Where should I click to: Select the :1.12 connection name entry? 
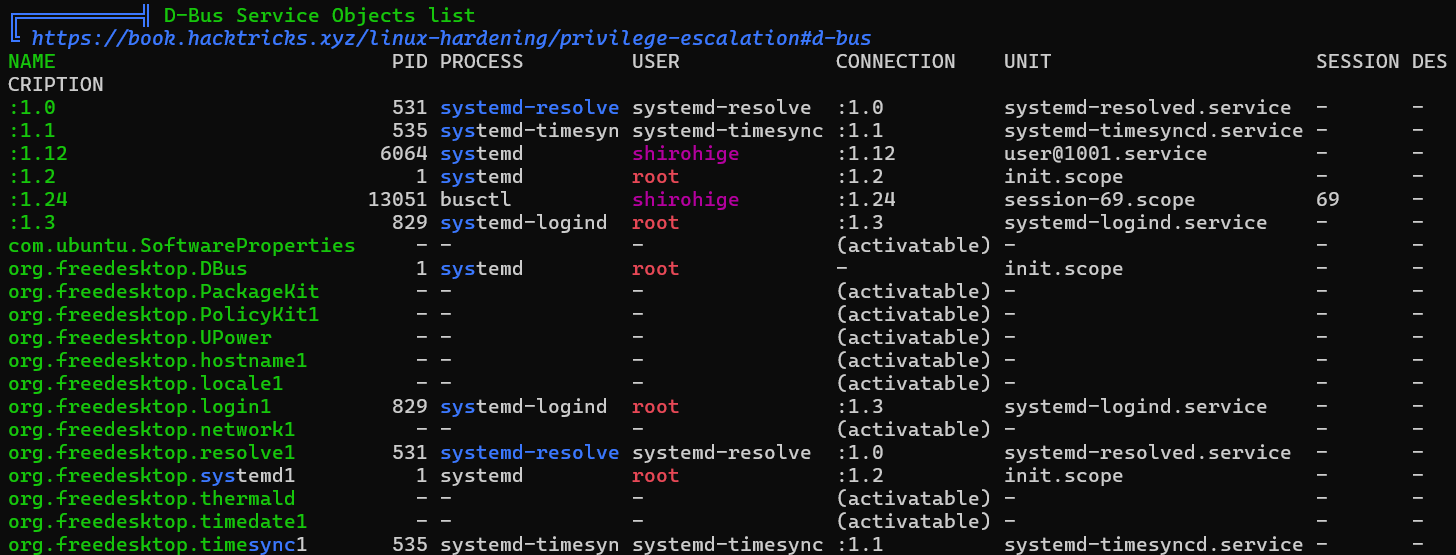38,153
